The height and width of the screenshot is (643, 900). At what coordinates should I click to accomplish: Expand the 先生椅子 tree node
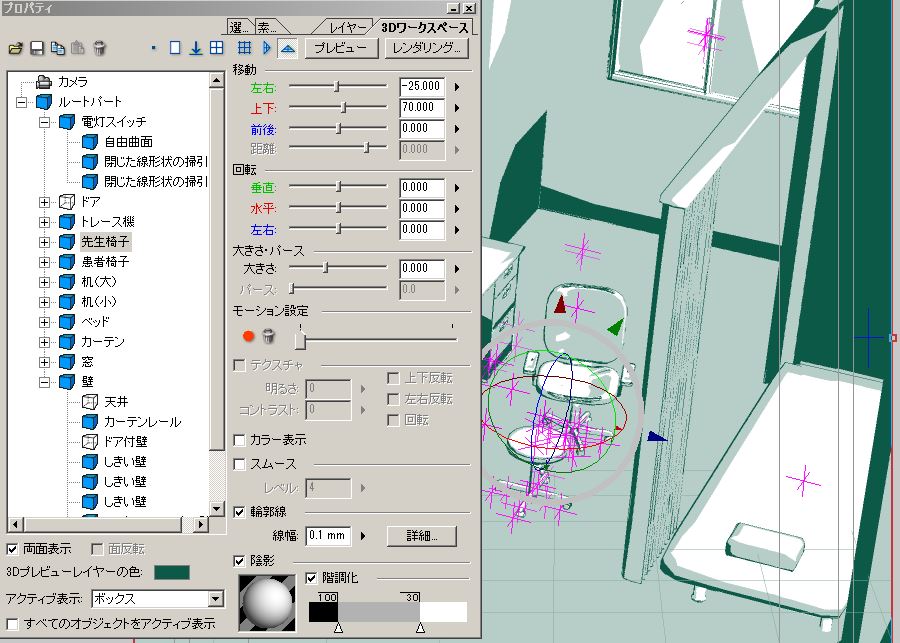[44, 242]
